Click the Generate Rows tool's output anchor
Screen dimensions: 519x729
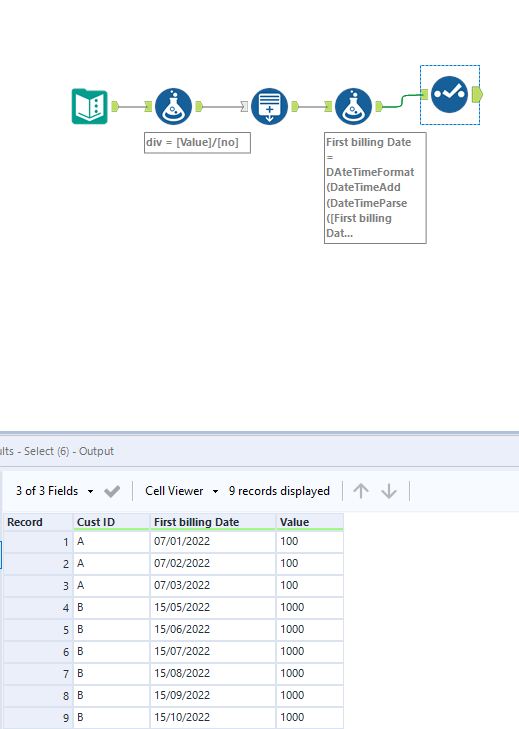click(x=295, y=106)
